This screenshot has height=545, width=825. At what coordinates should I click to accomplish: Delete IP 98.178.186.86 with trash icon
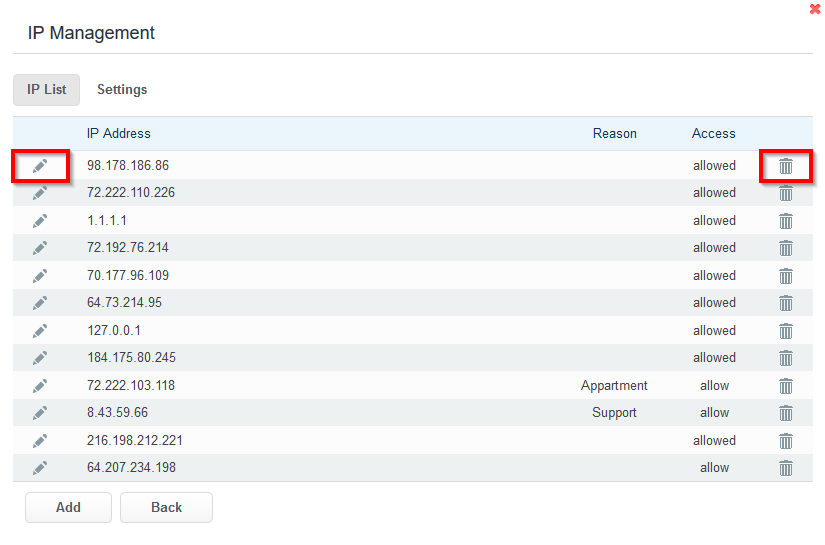tap(786, 166)
